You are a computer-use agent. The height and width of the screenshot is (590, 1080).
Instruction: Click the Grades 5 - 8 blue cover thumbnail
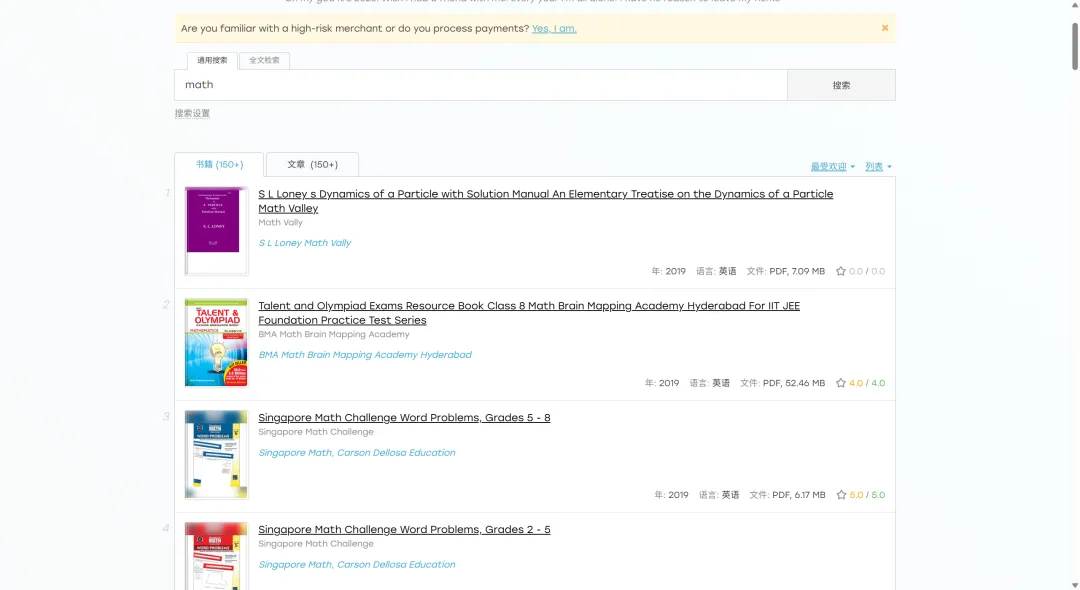click(216, 454)
